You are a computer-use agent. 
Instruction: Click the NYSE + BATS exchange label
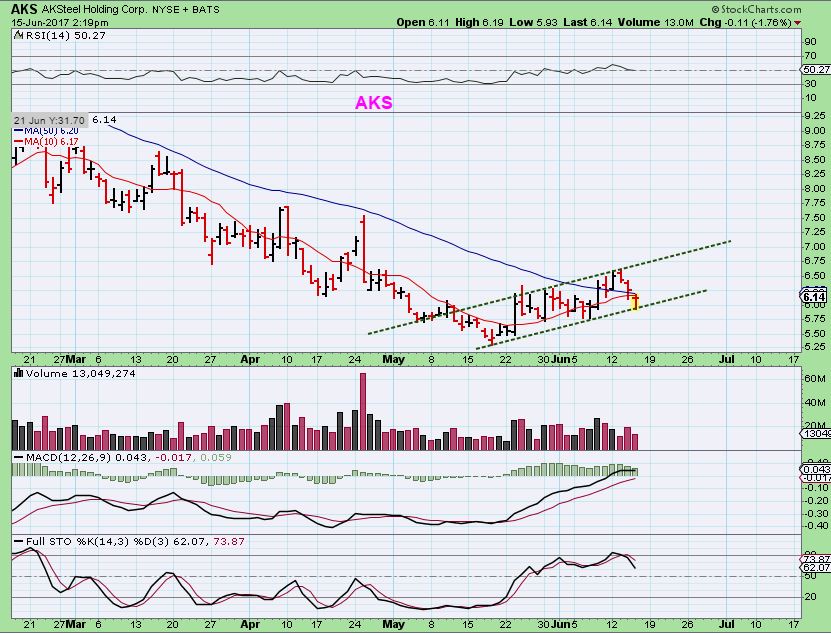[x=185, y=10]
